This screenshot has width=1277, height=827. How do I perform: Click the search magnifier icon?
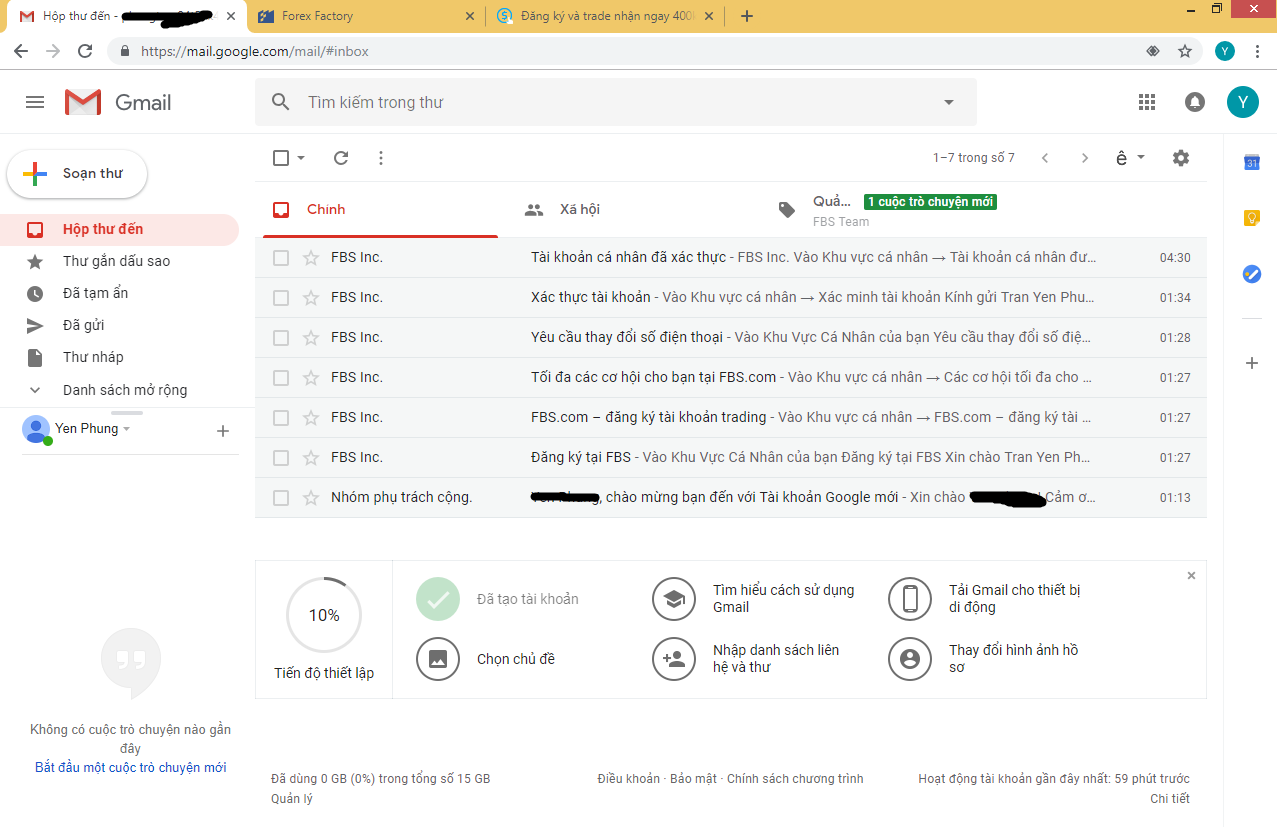(x=281, y=102)
